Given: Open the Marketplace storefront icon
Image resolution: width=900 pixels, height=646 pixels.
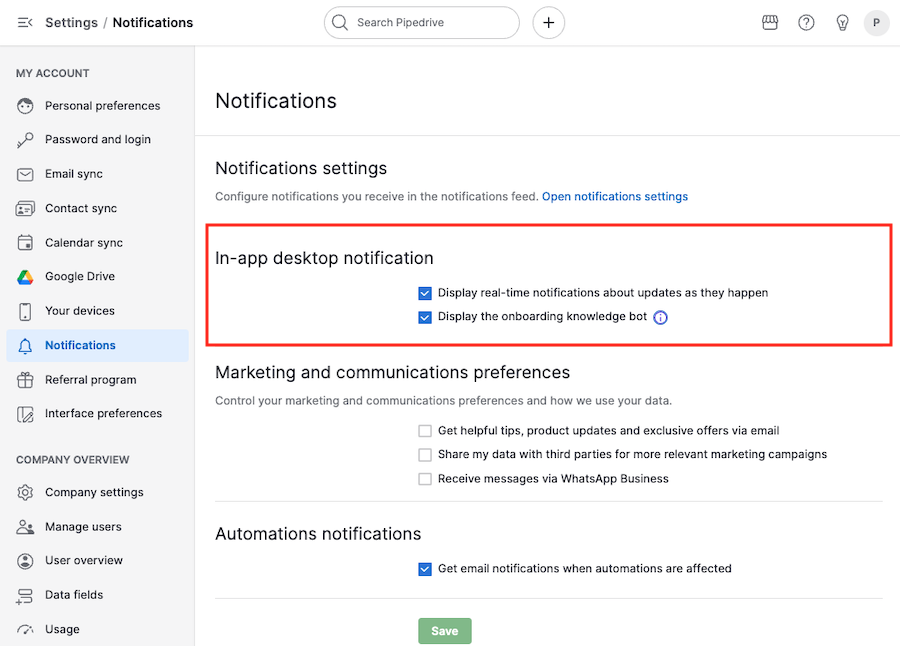Looking at the screenshot, I should [x=770, y=22].
